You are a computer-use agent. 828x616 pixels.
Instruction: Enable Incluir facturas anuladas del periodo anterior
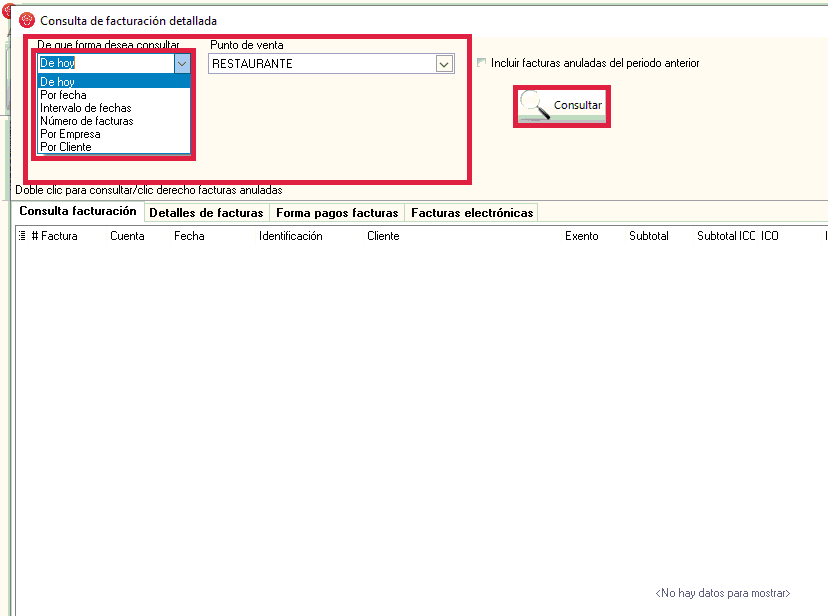coord(482,63)
